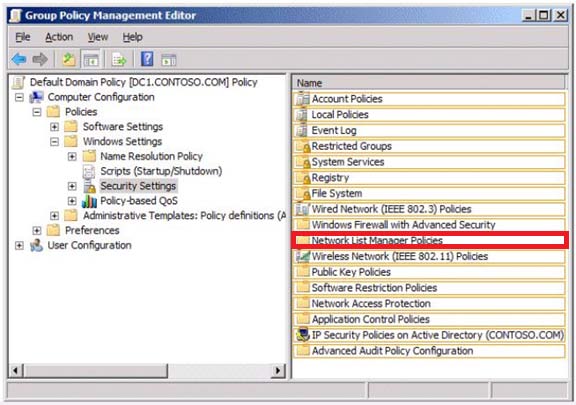
Task: Click the blue Back arrow toolbar icon
Action: [19, 59]
